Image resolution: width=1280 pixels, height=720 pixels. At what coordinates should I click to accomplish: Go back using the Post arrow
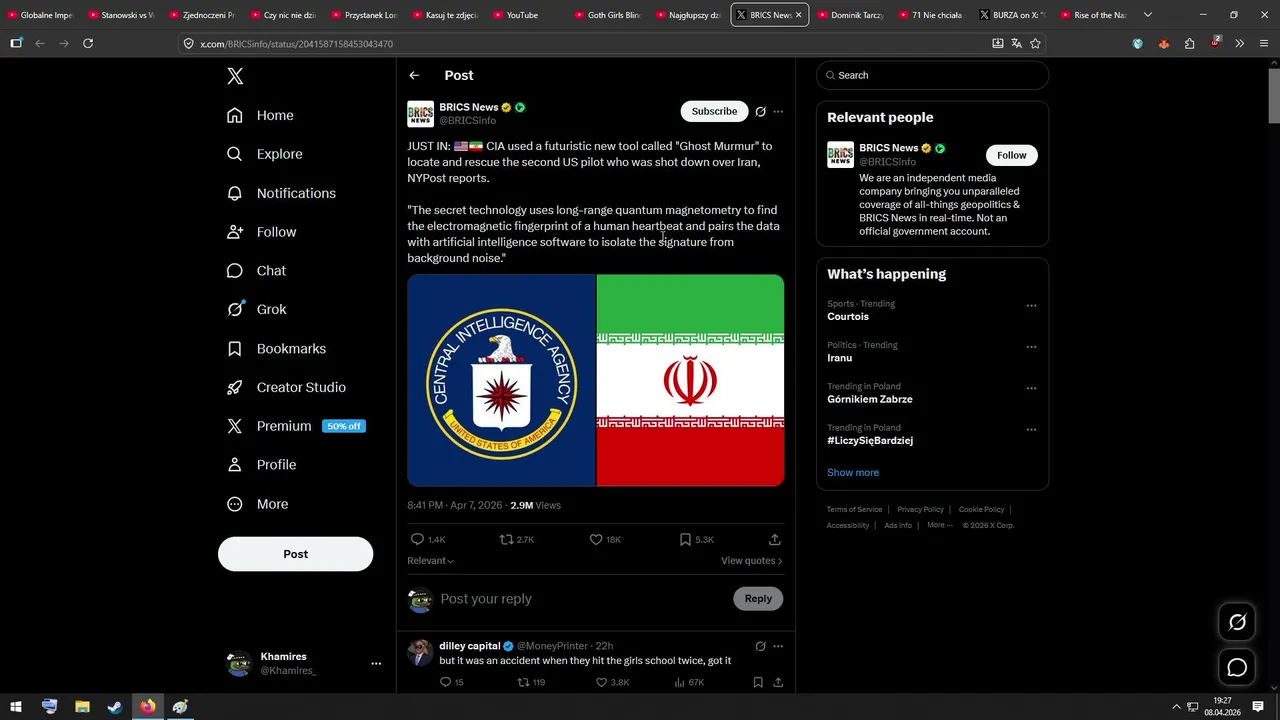[414, 75]
